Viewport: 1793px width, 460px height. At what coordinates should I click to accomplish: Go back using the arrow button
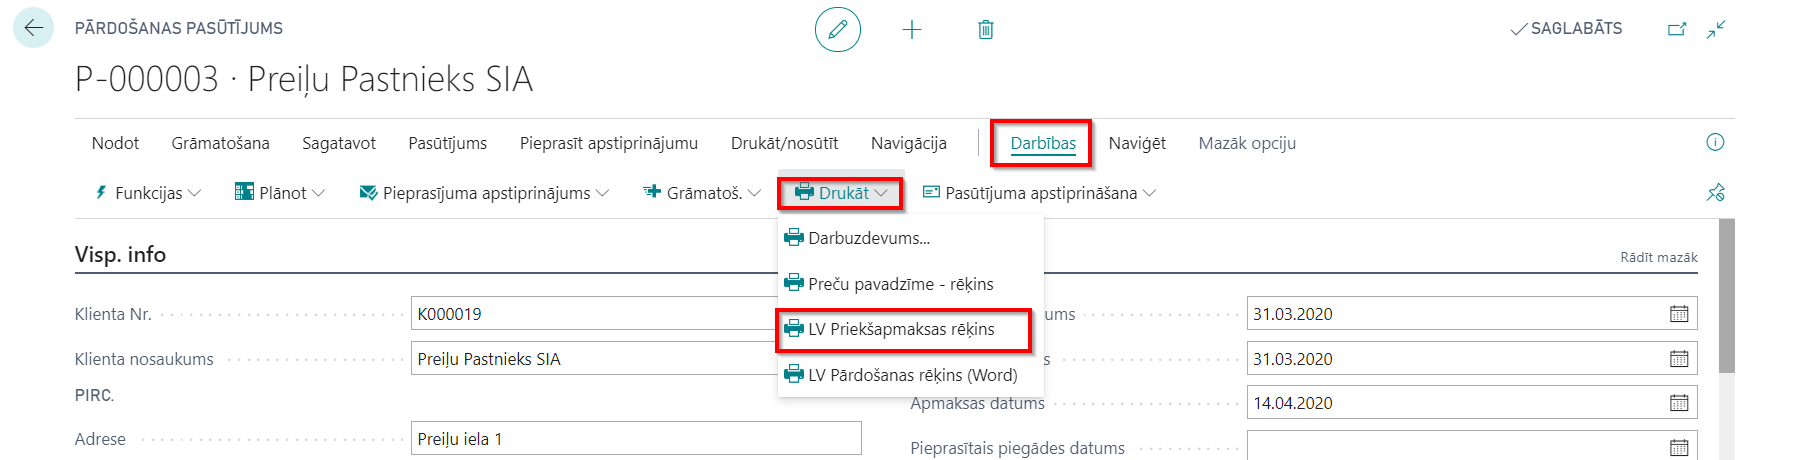pos(33,28)
